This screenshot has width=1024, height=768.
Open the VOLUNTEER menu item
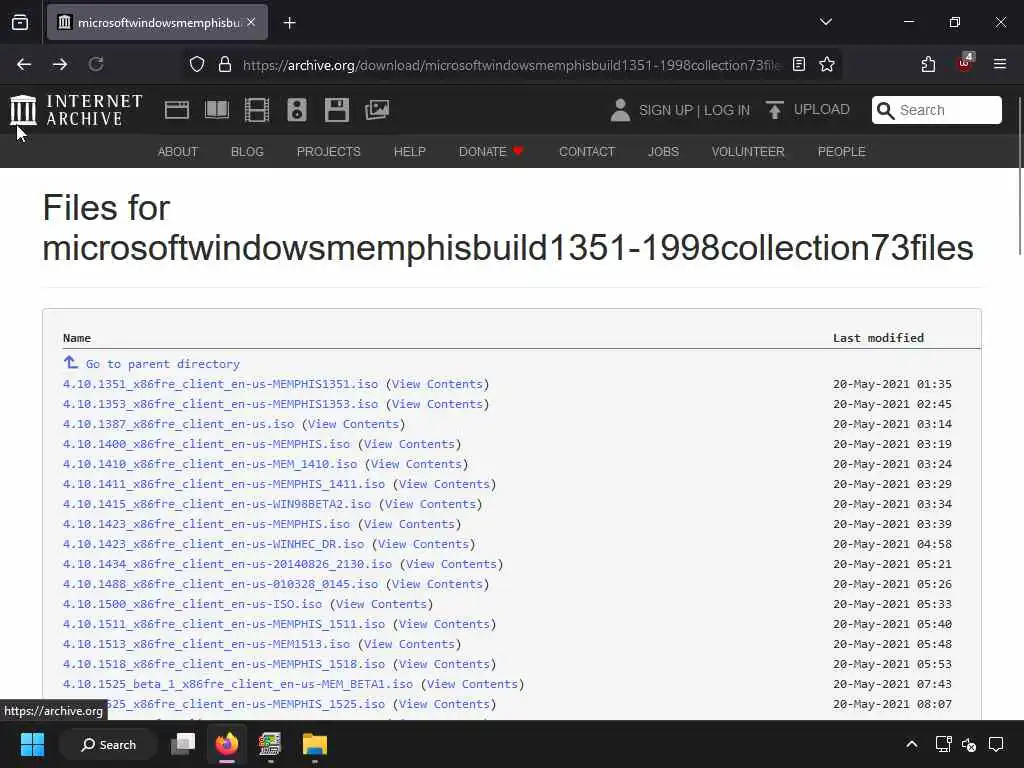pos(748,152)
